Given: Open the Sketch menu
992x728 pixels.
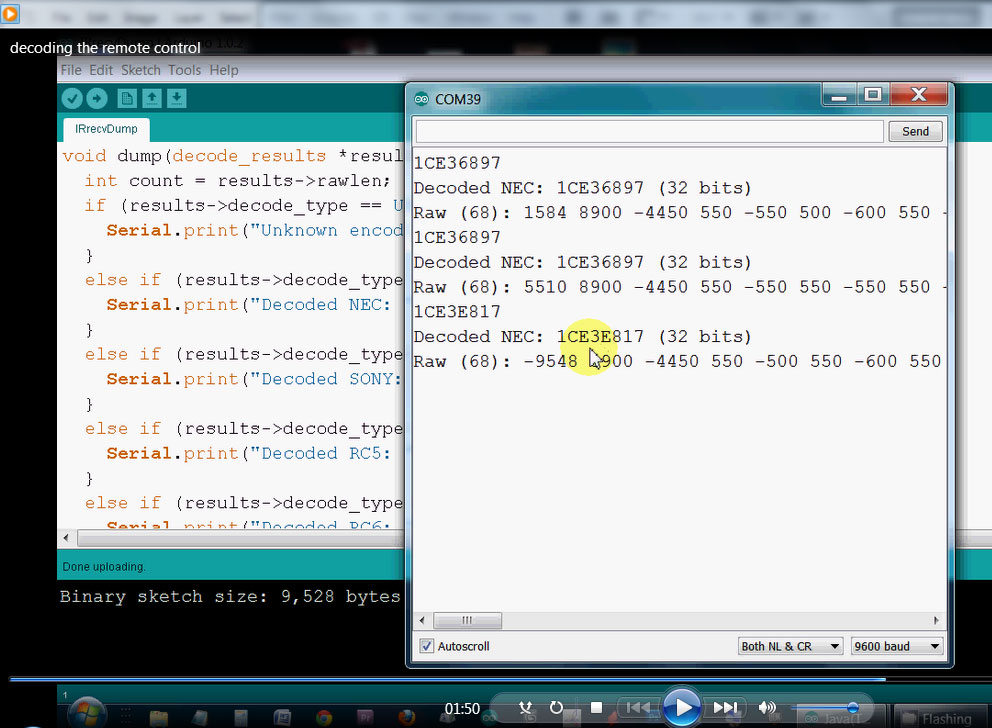Looking at the screenshot, I should point(140,70).
